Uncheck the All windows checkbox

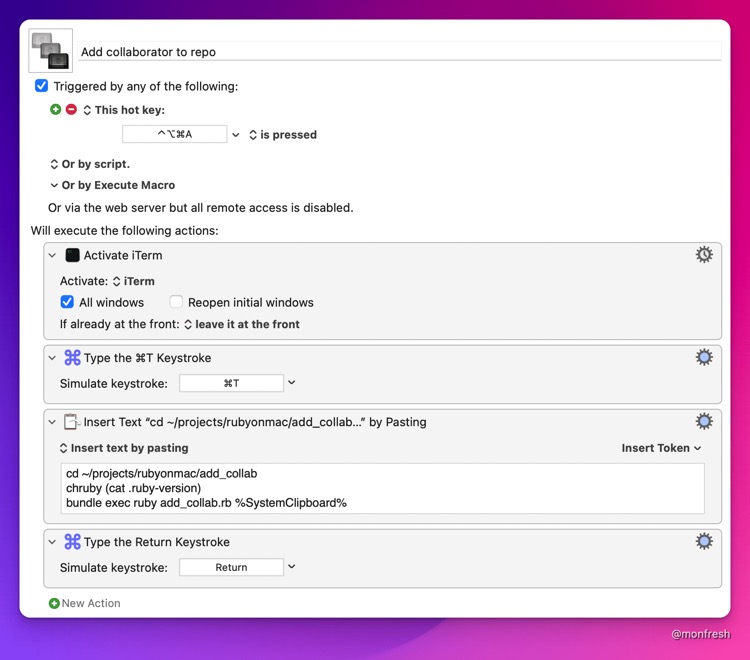click(67, 302)
